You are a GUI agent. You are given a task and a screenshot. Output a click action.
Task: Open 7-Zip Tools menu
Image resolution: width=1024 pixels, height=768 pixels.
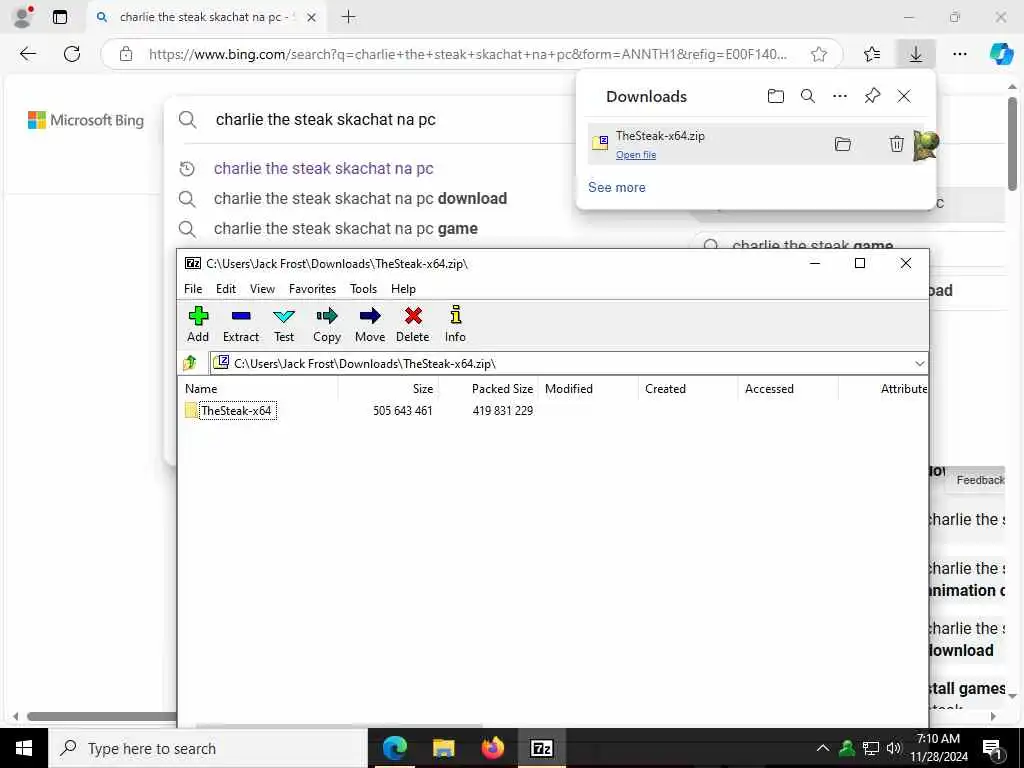click(x=363, y=289)
